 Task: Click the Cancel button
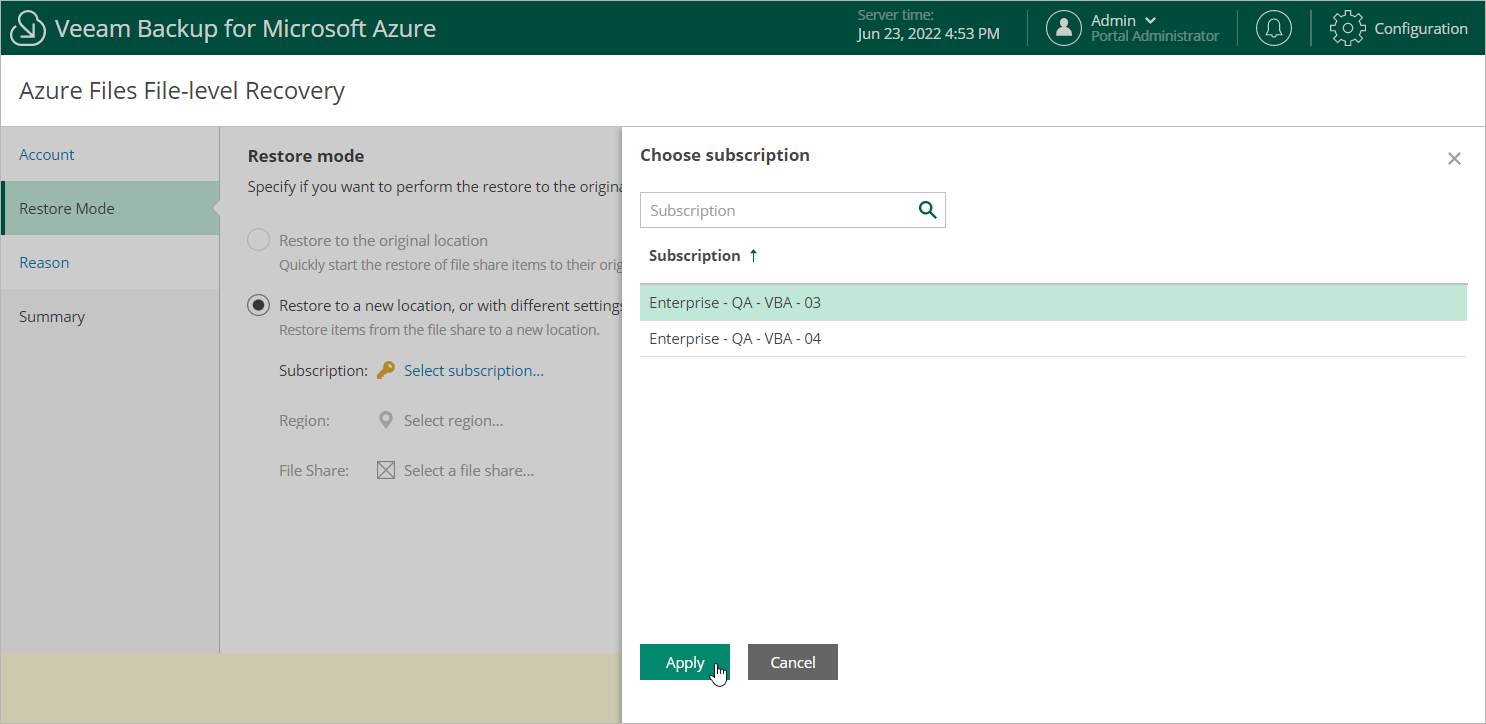coord(792,662)
